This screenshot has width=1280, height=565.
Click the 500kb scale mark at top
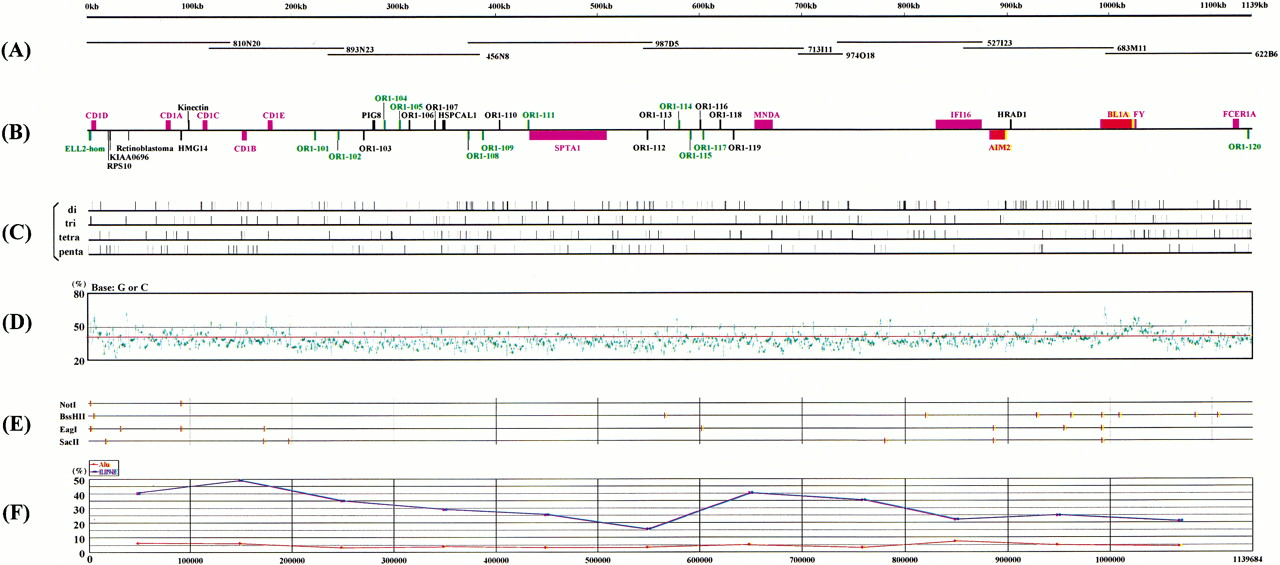[x=601, y=6]
